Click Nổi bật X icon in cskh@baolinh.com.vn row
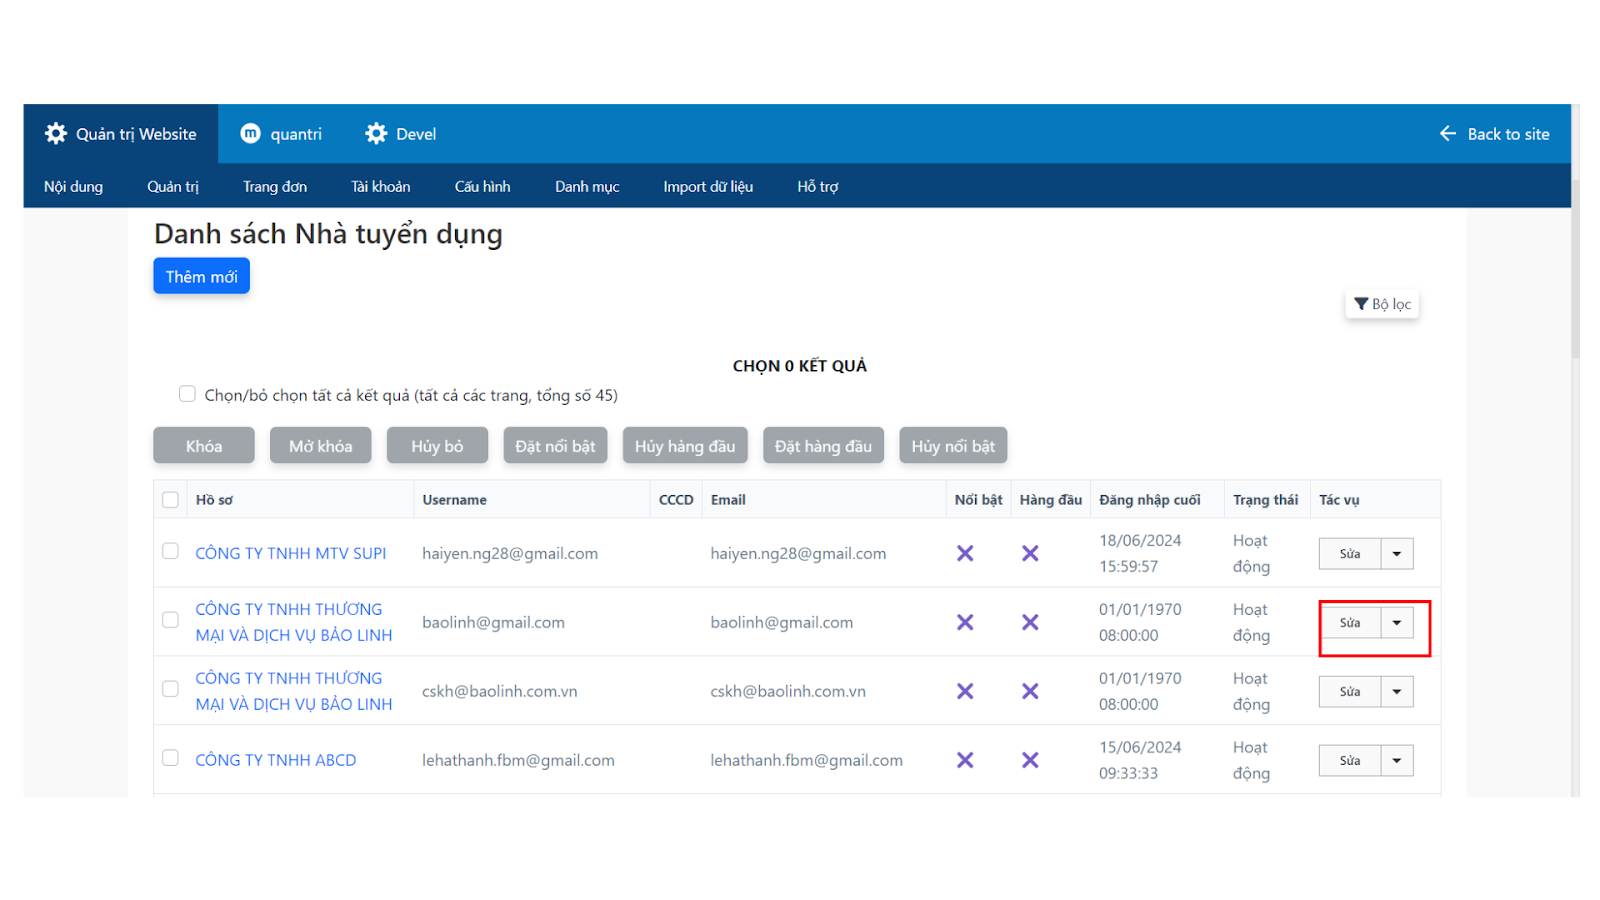 [x=965, y=691]
